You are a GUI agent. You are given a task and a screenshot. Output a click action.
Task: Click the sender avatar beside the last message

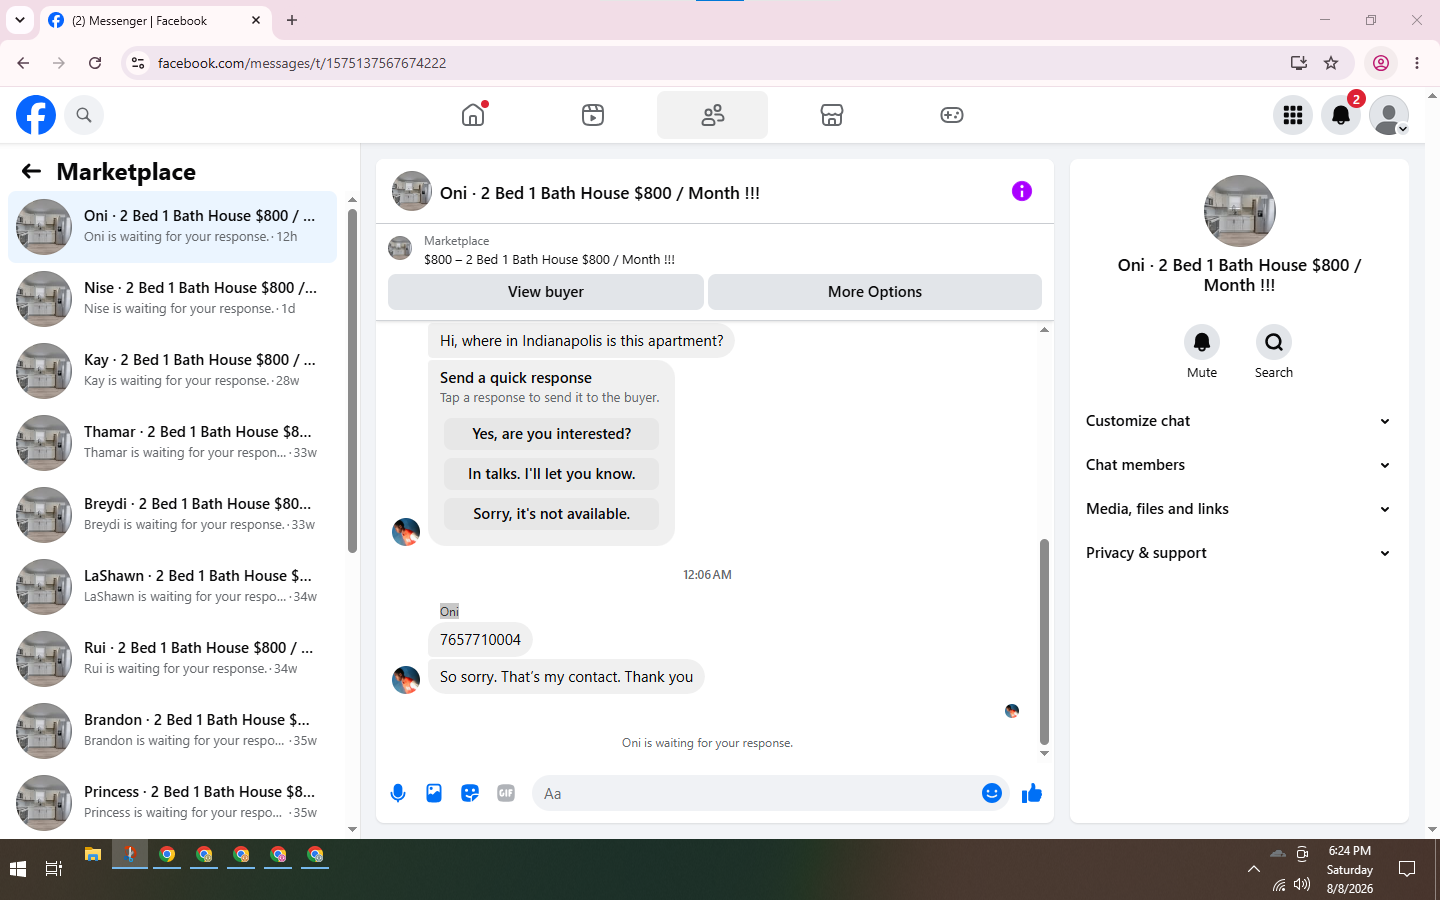406,680
